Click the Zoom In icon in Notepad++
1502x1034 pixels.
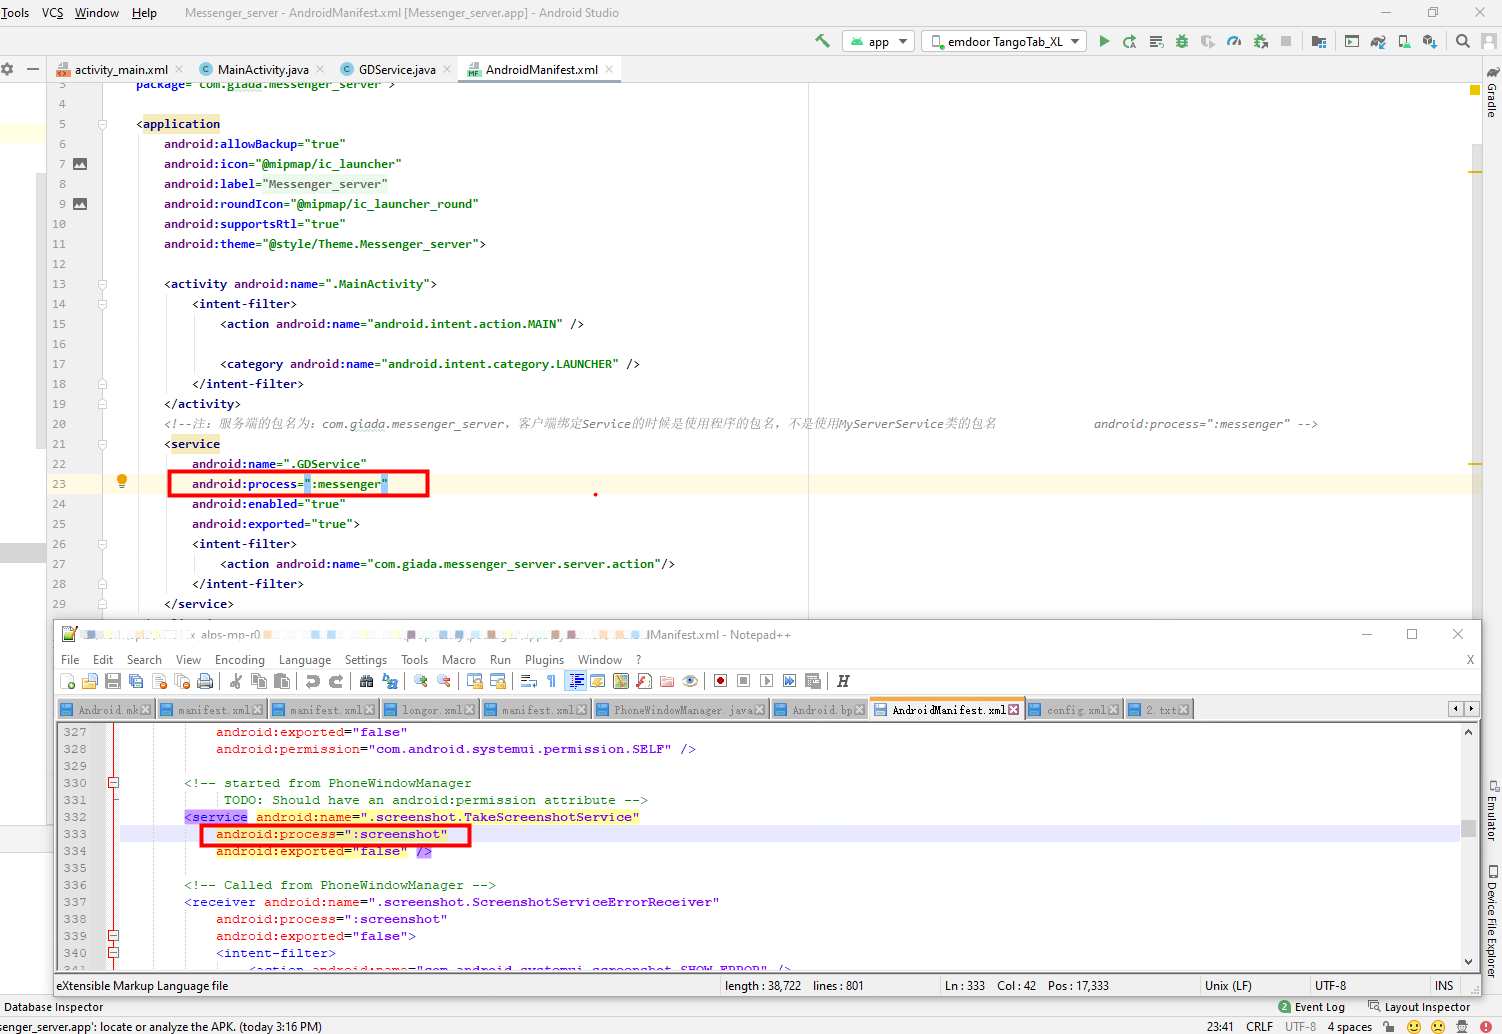[x=421, y=681]
